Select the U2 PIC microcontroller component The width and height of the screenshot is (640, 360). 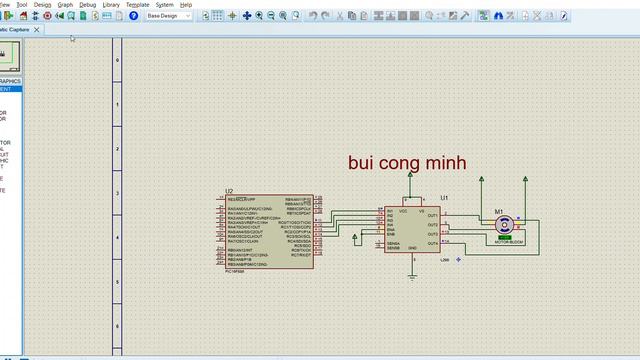pyautogui.click(x=269, y=231)
